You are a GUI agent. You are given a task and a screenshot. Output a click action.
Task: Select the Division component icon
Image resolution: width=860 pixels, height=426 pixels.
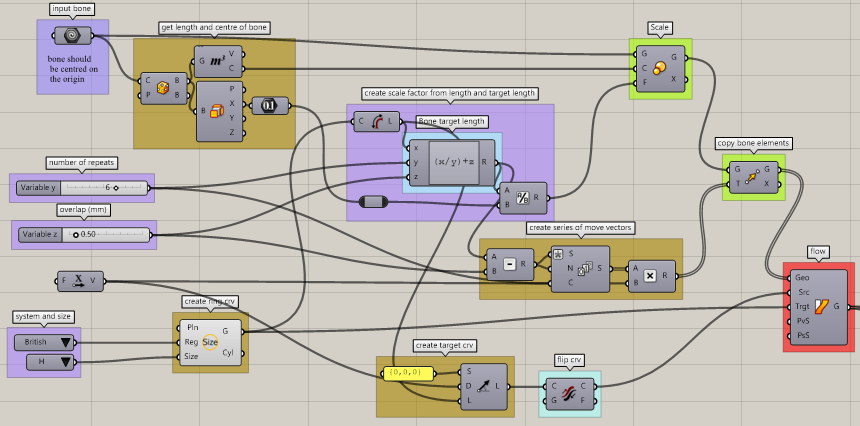point(522,198)
